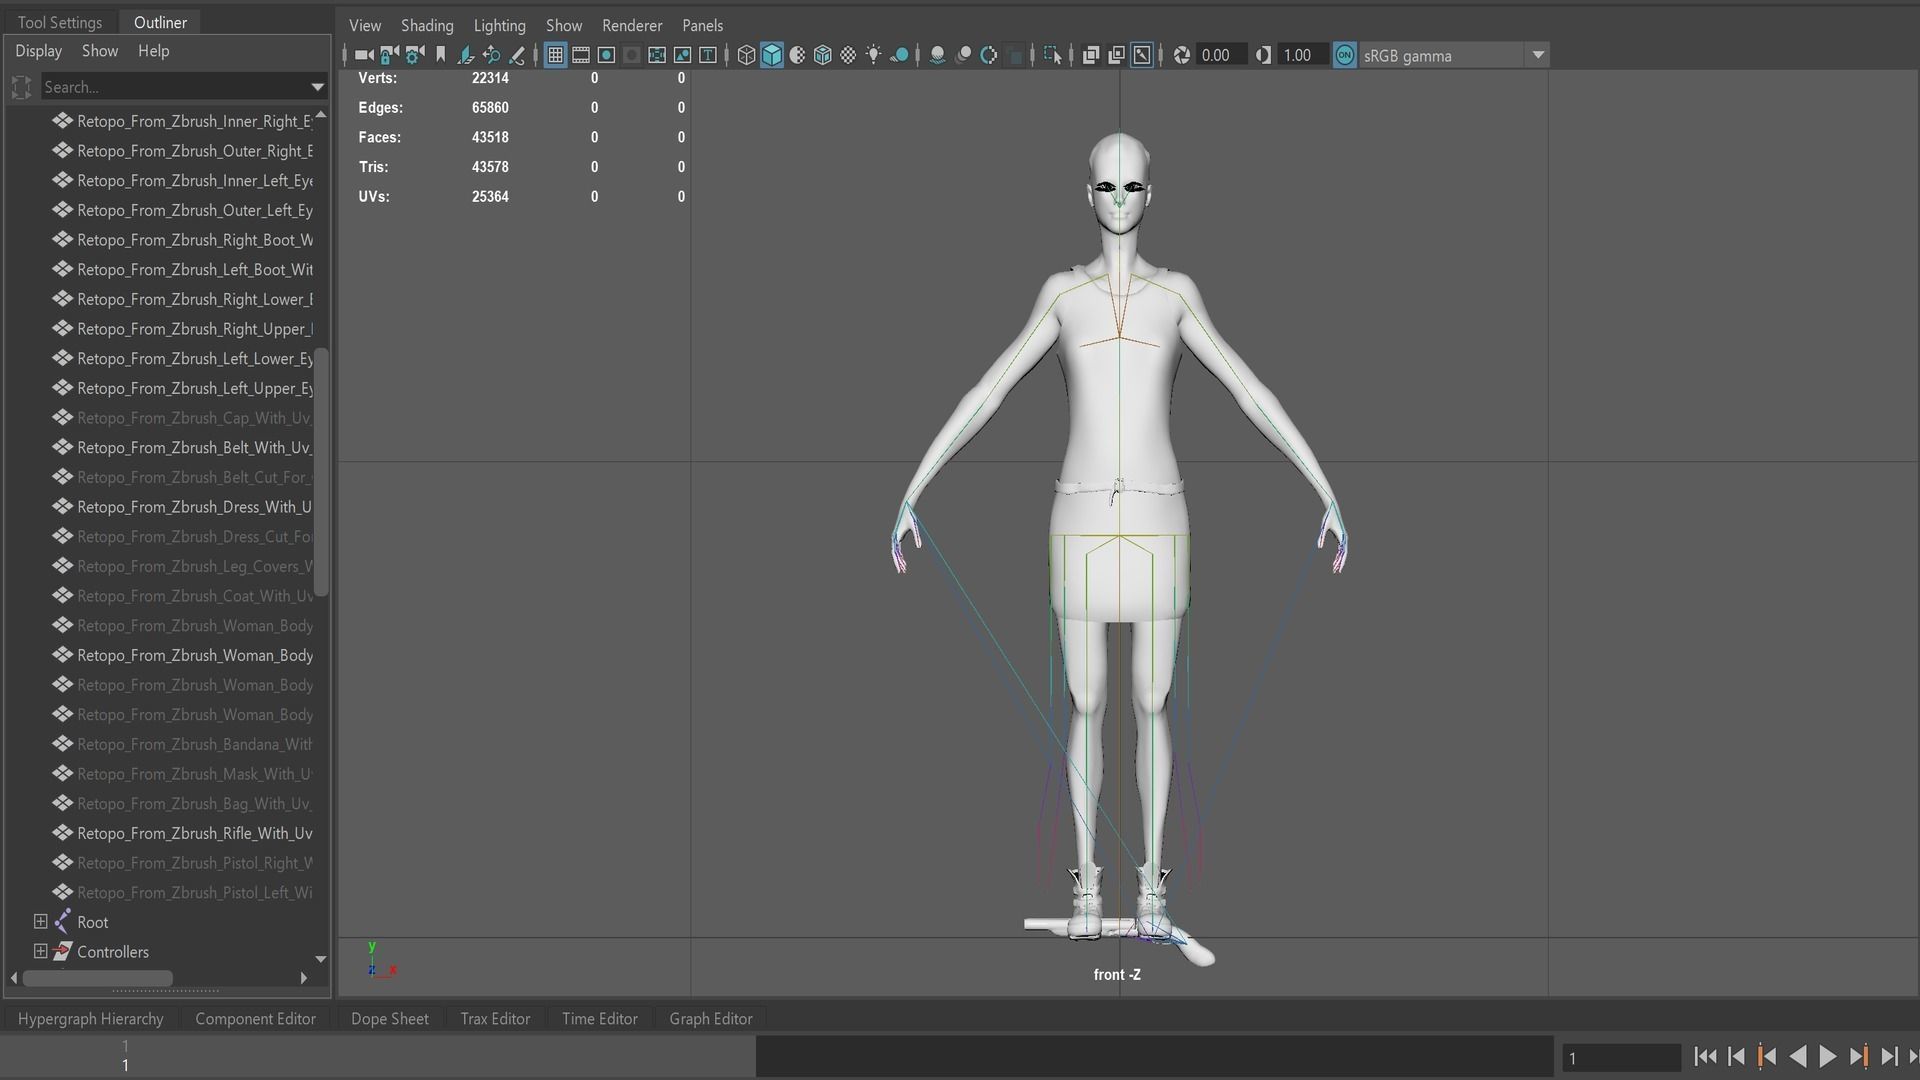The image size is (1920, 1080).
Task: Toggle isolate select icon
Action: tap(1052, 56)
